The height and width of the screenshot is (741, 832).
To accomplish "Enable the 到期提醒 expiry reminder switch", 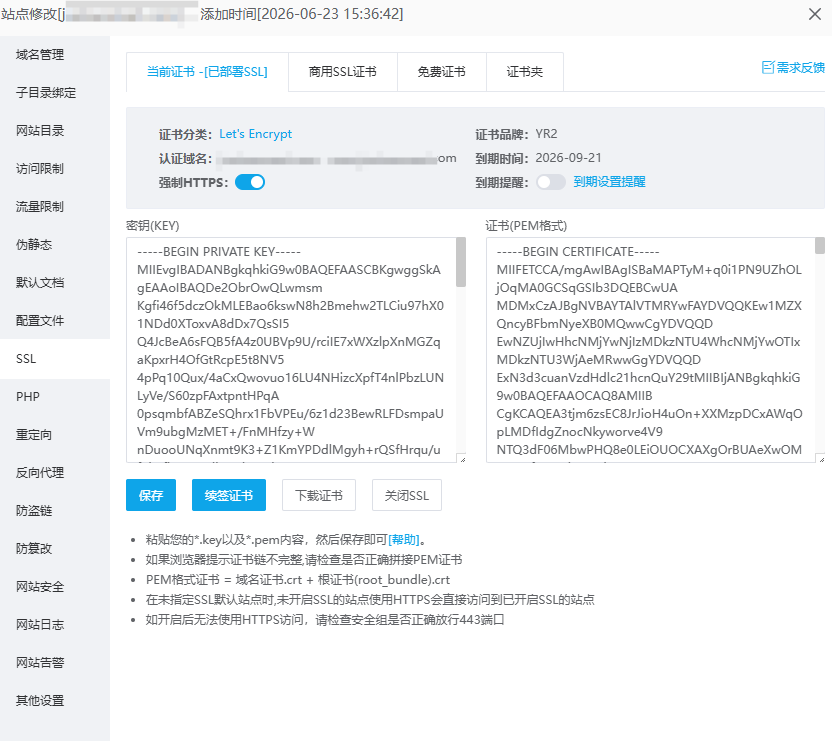I will 551,182.
